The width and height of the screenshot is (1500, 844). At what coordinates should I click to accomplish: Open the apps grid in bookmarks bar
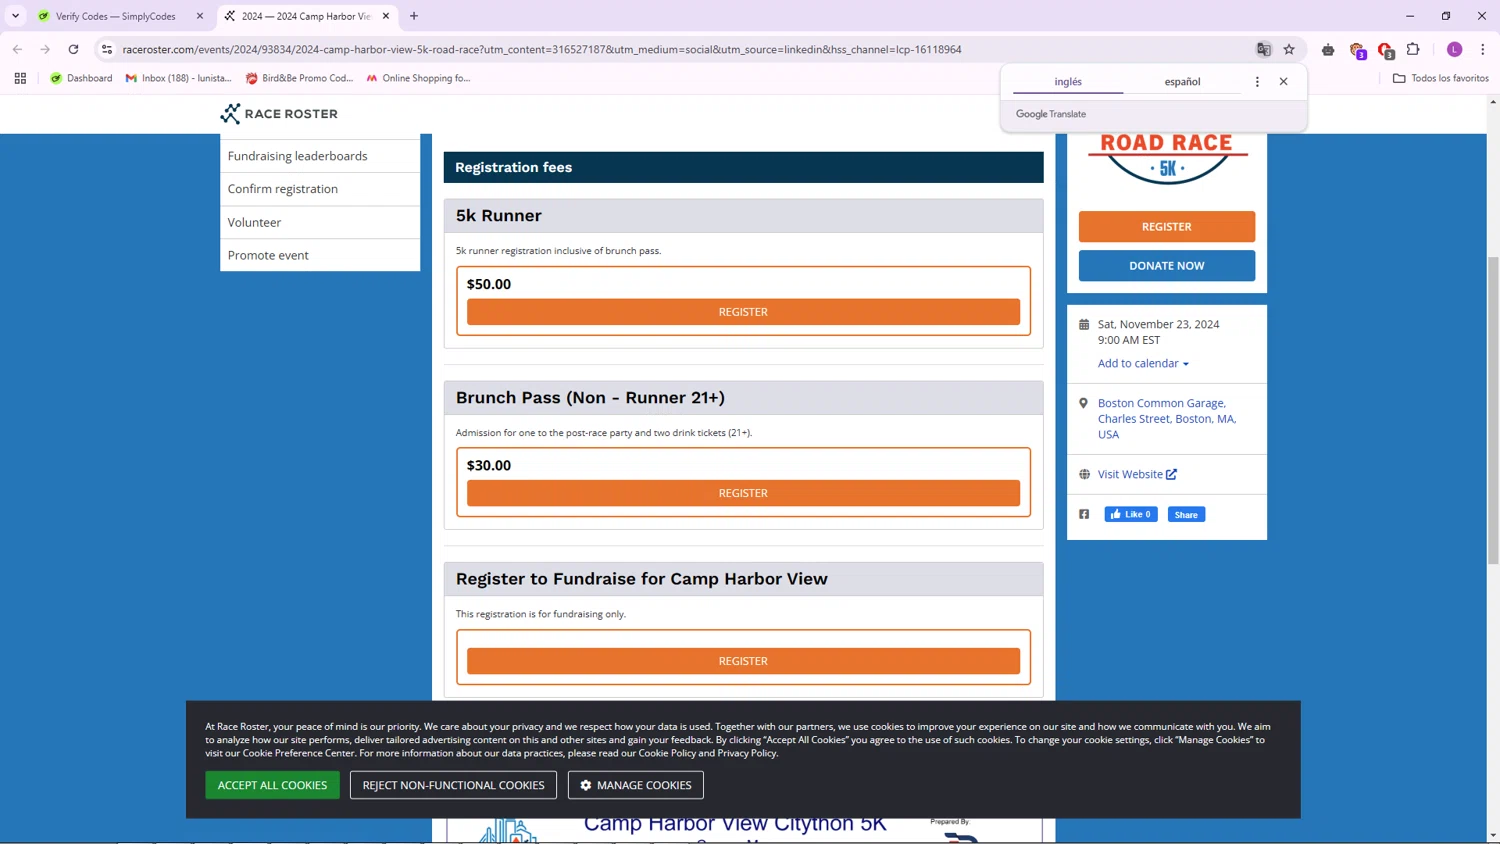click(x=20, y=78)
